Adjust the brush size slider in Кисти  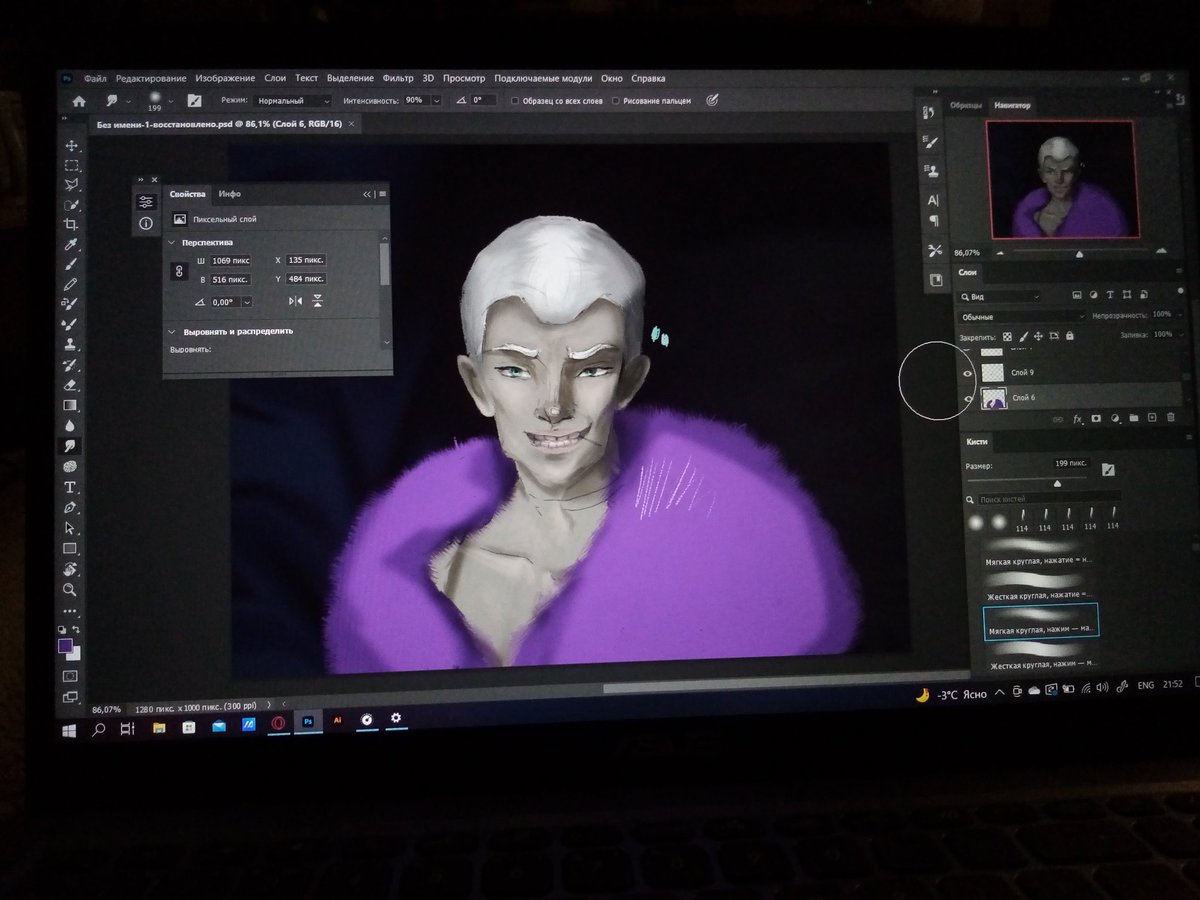[x=1058, y=482]
